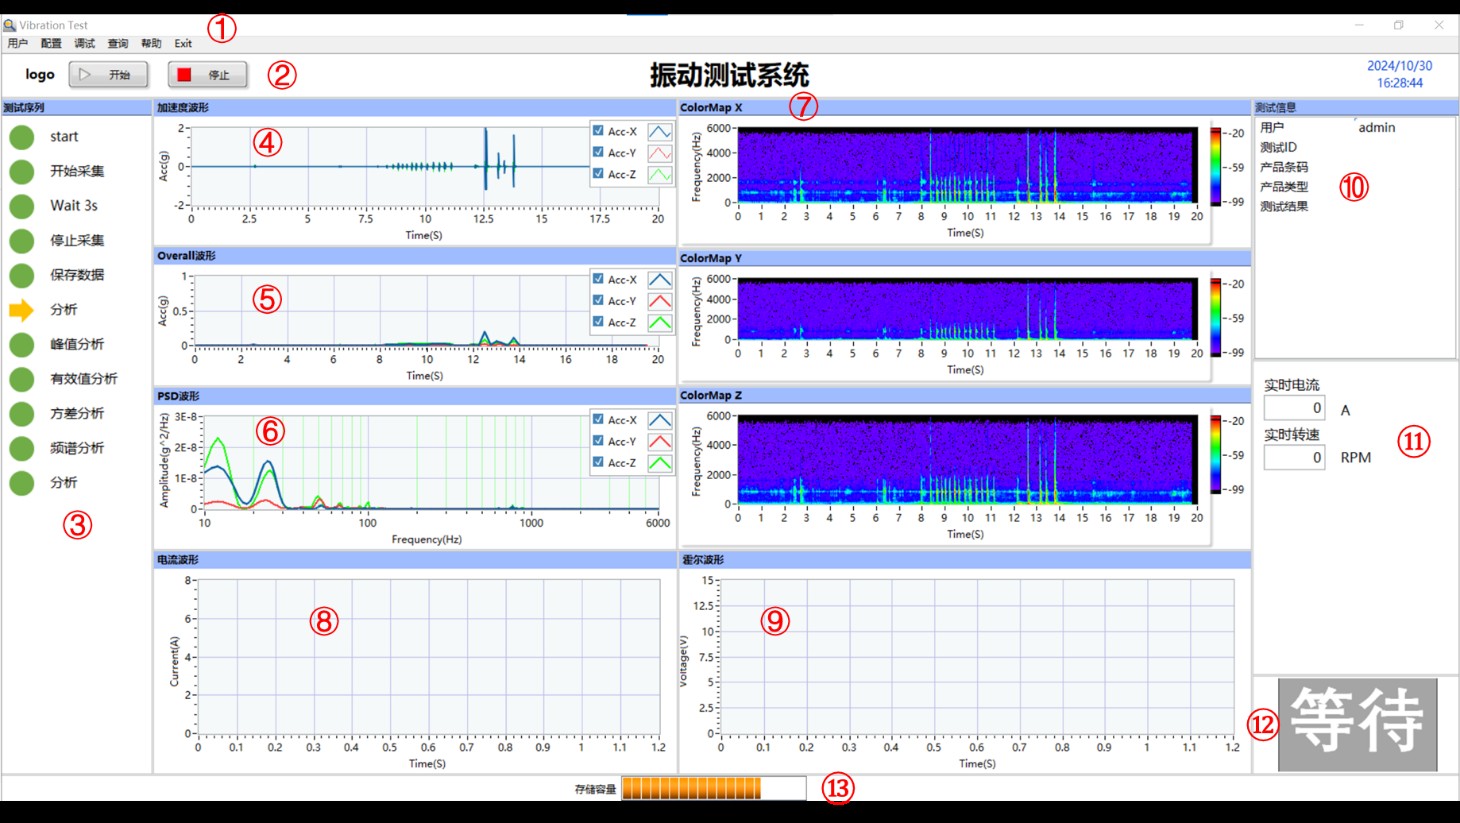The image size is (1460, 823).
Task: Select the 频谱分析 step label
Action: [77, 448]
